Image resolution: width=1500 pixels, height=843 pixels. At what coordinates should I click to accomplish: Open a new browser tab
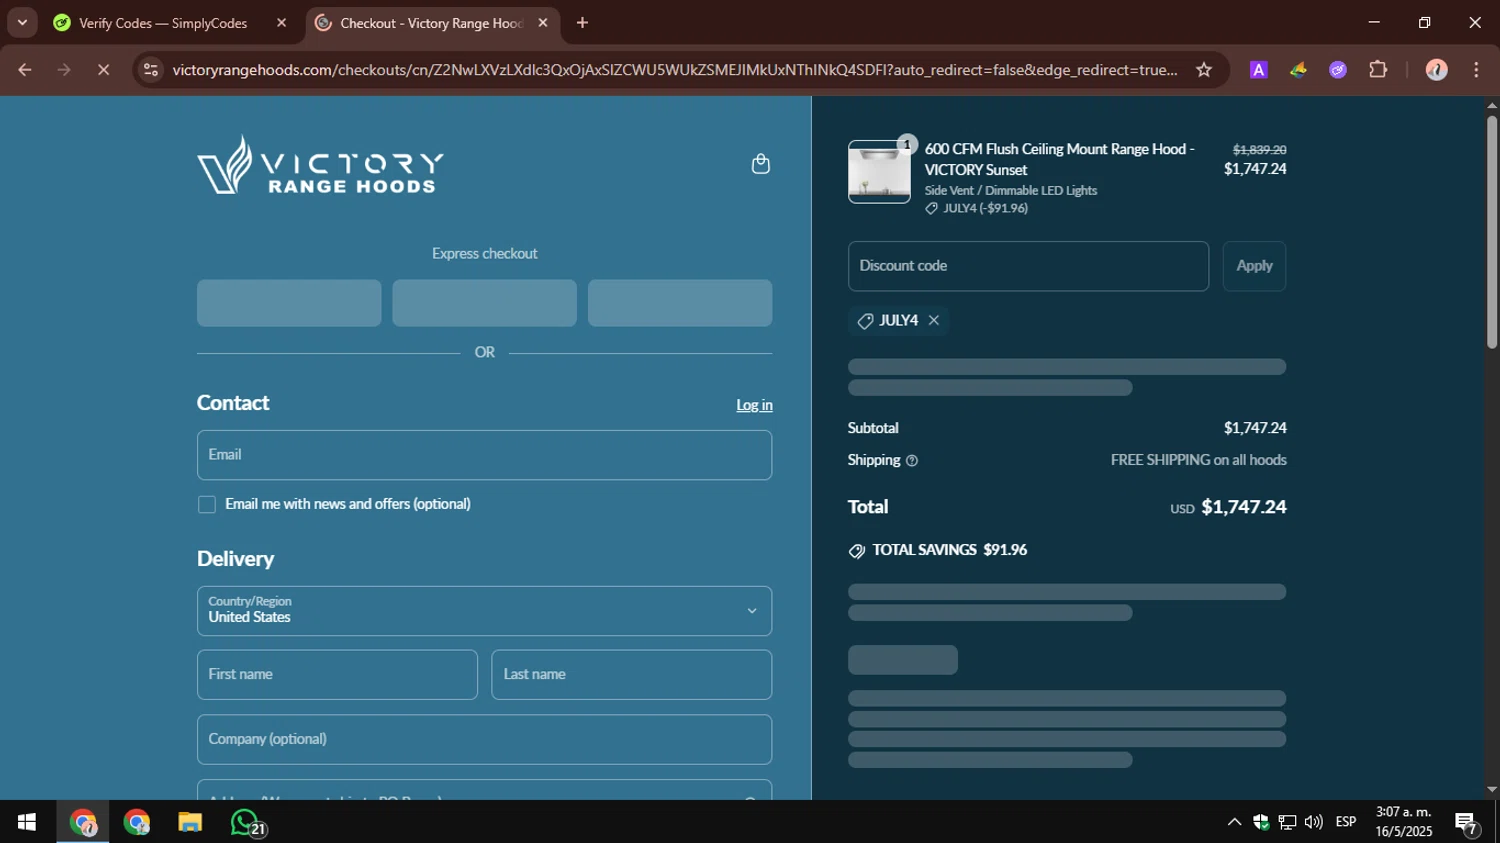click(x=582, y=23)
